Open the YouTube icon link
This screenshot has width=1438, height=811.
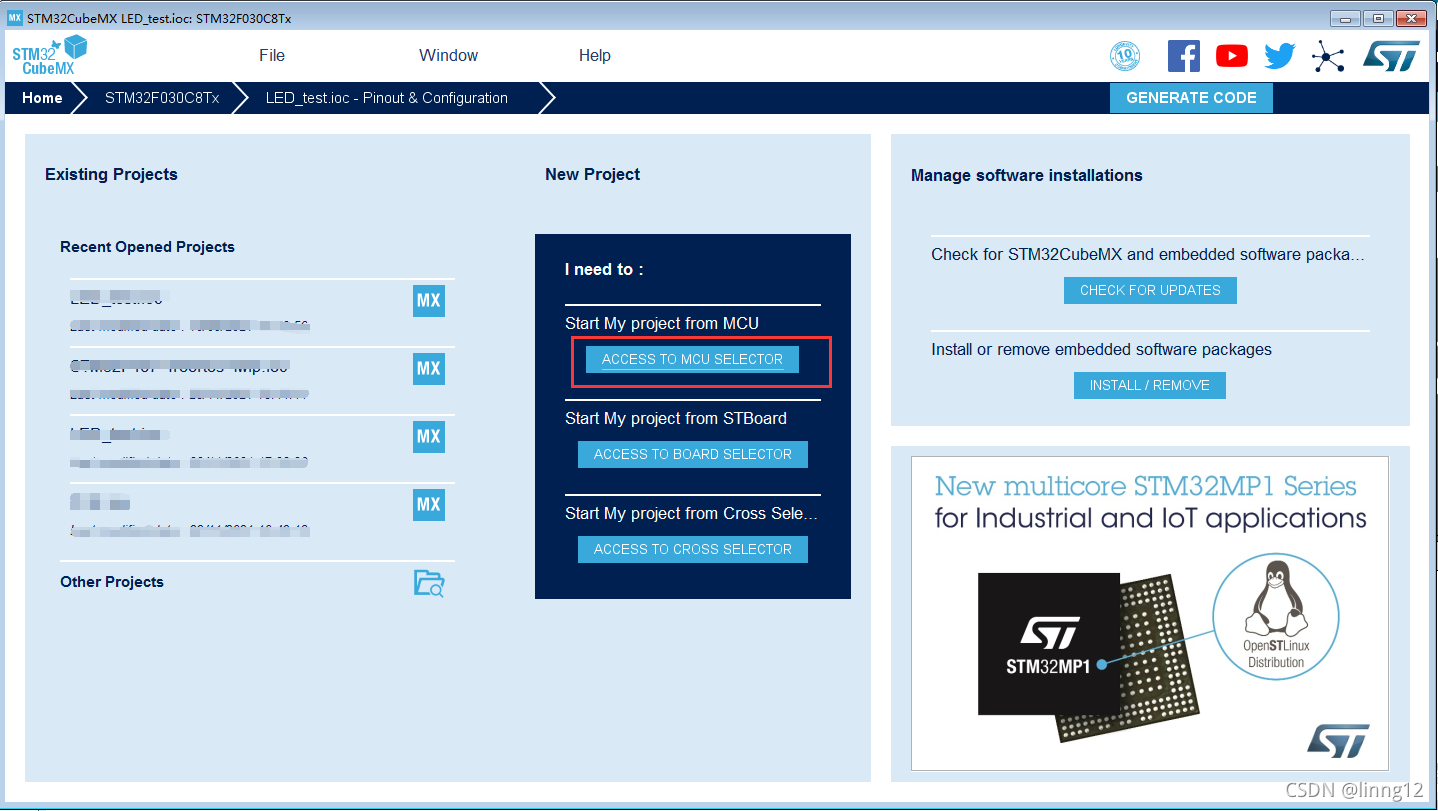[x=1231, y=56]
